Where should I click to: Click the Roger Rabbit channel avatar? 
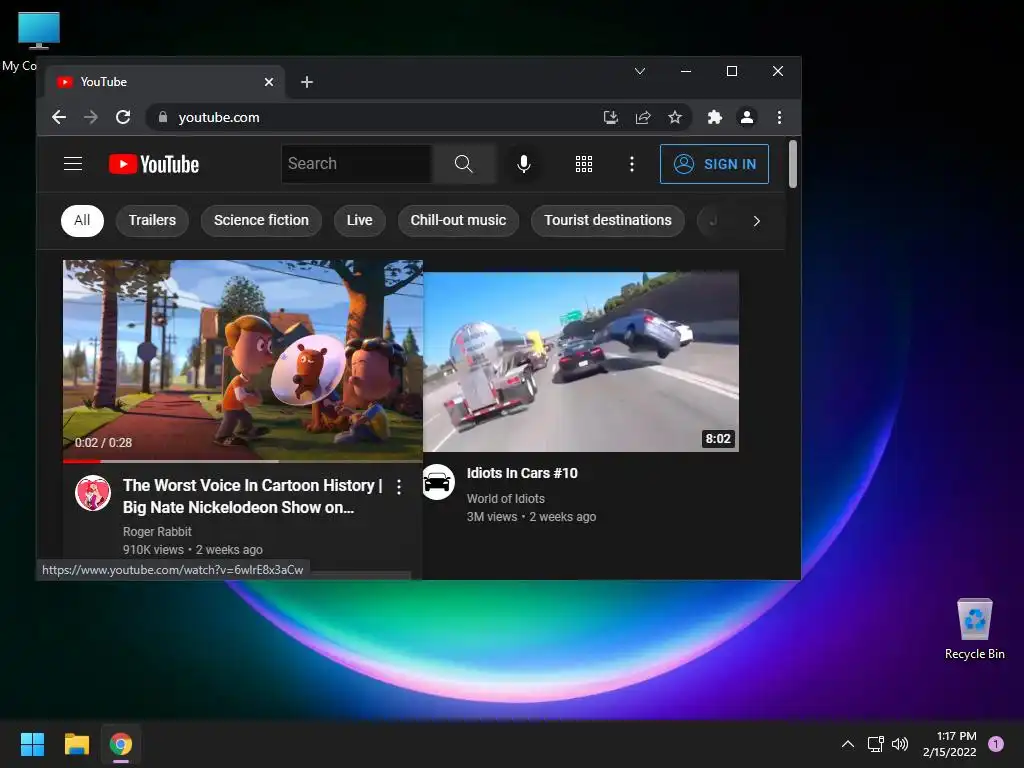point(93,493)
